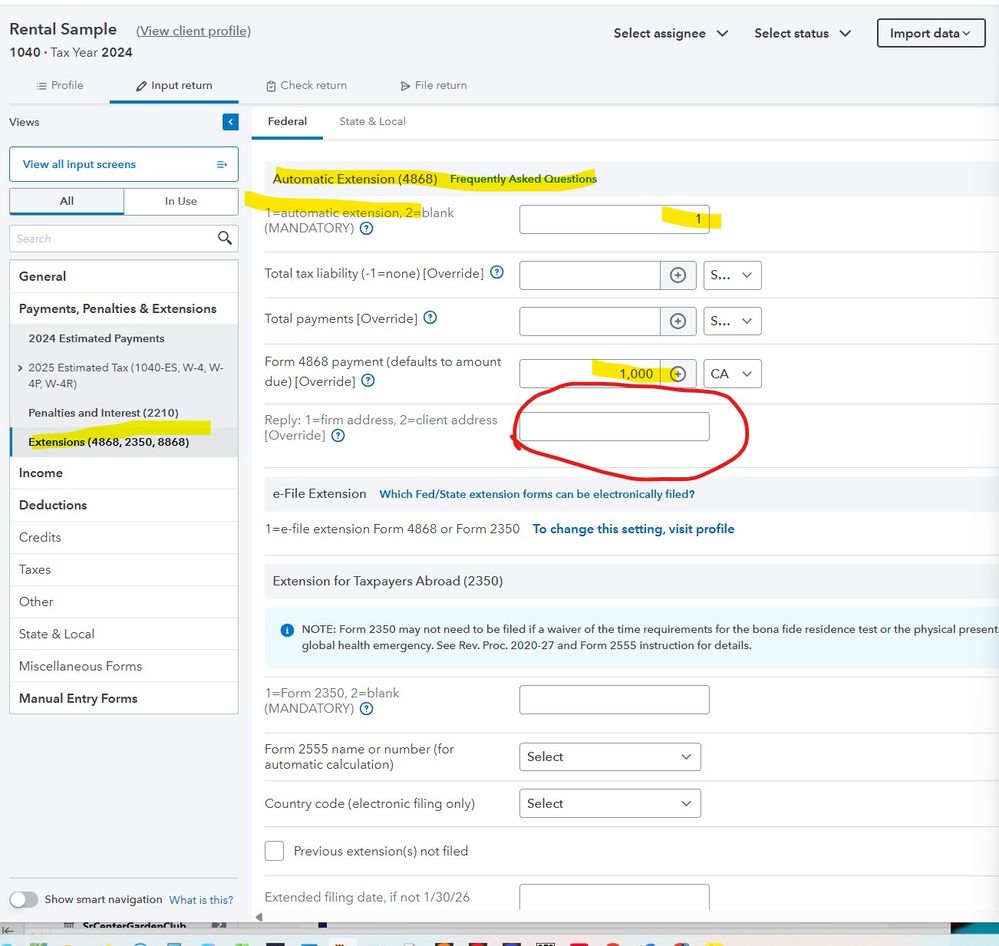Toggle Show smart navigation switch
The image size is (999, 946).
pos(24,899)
